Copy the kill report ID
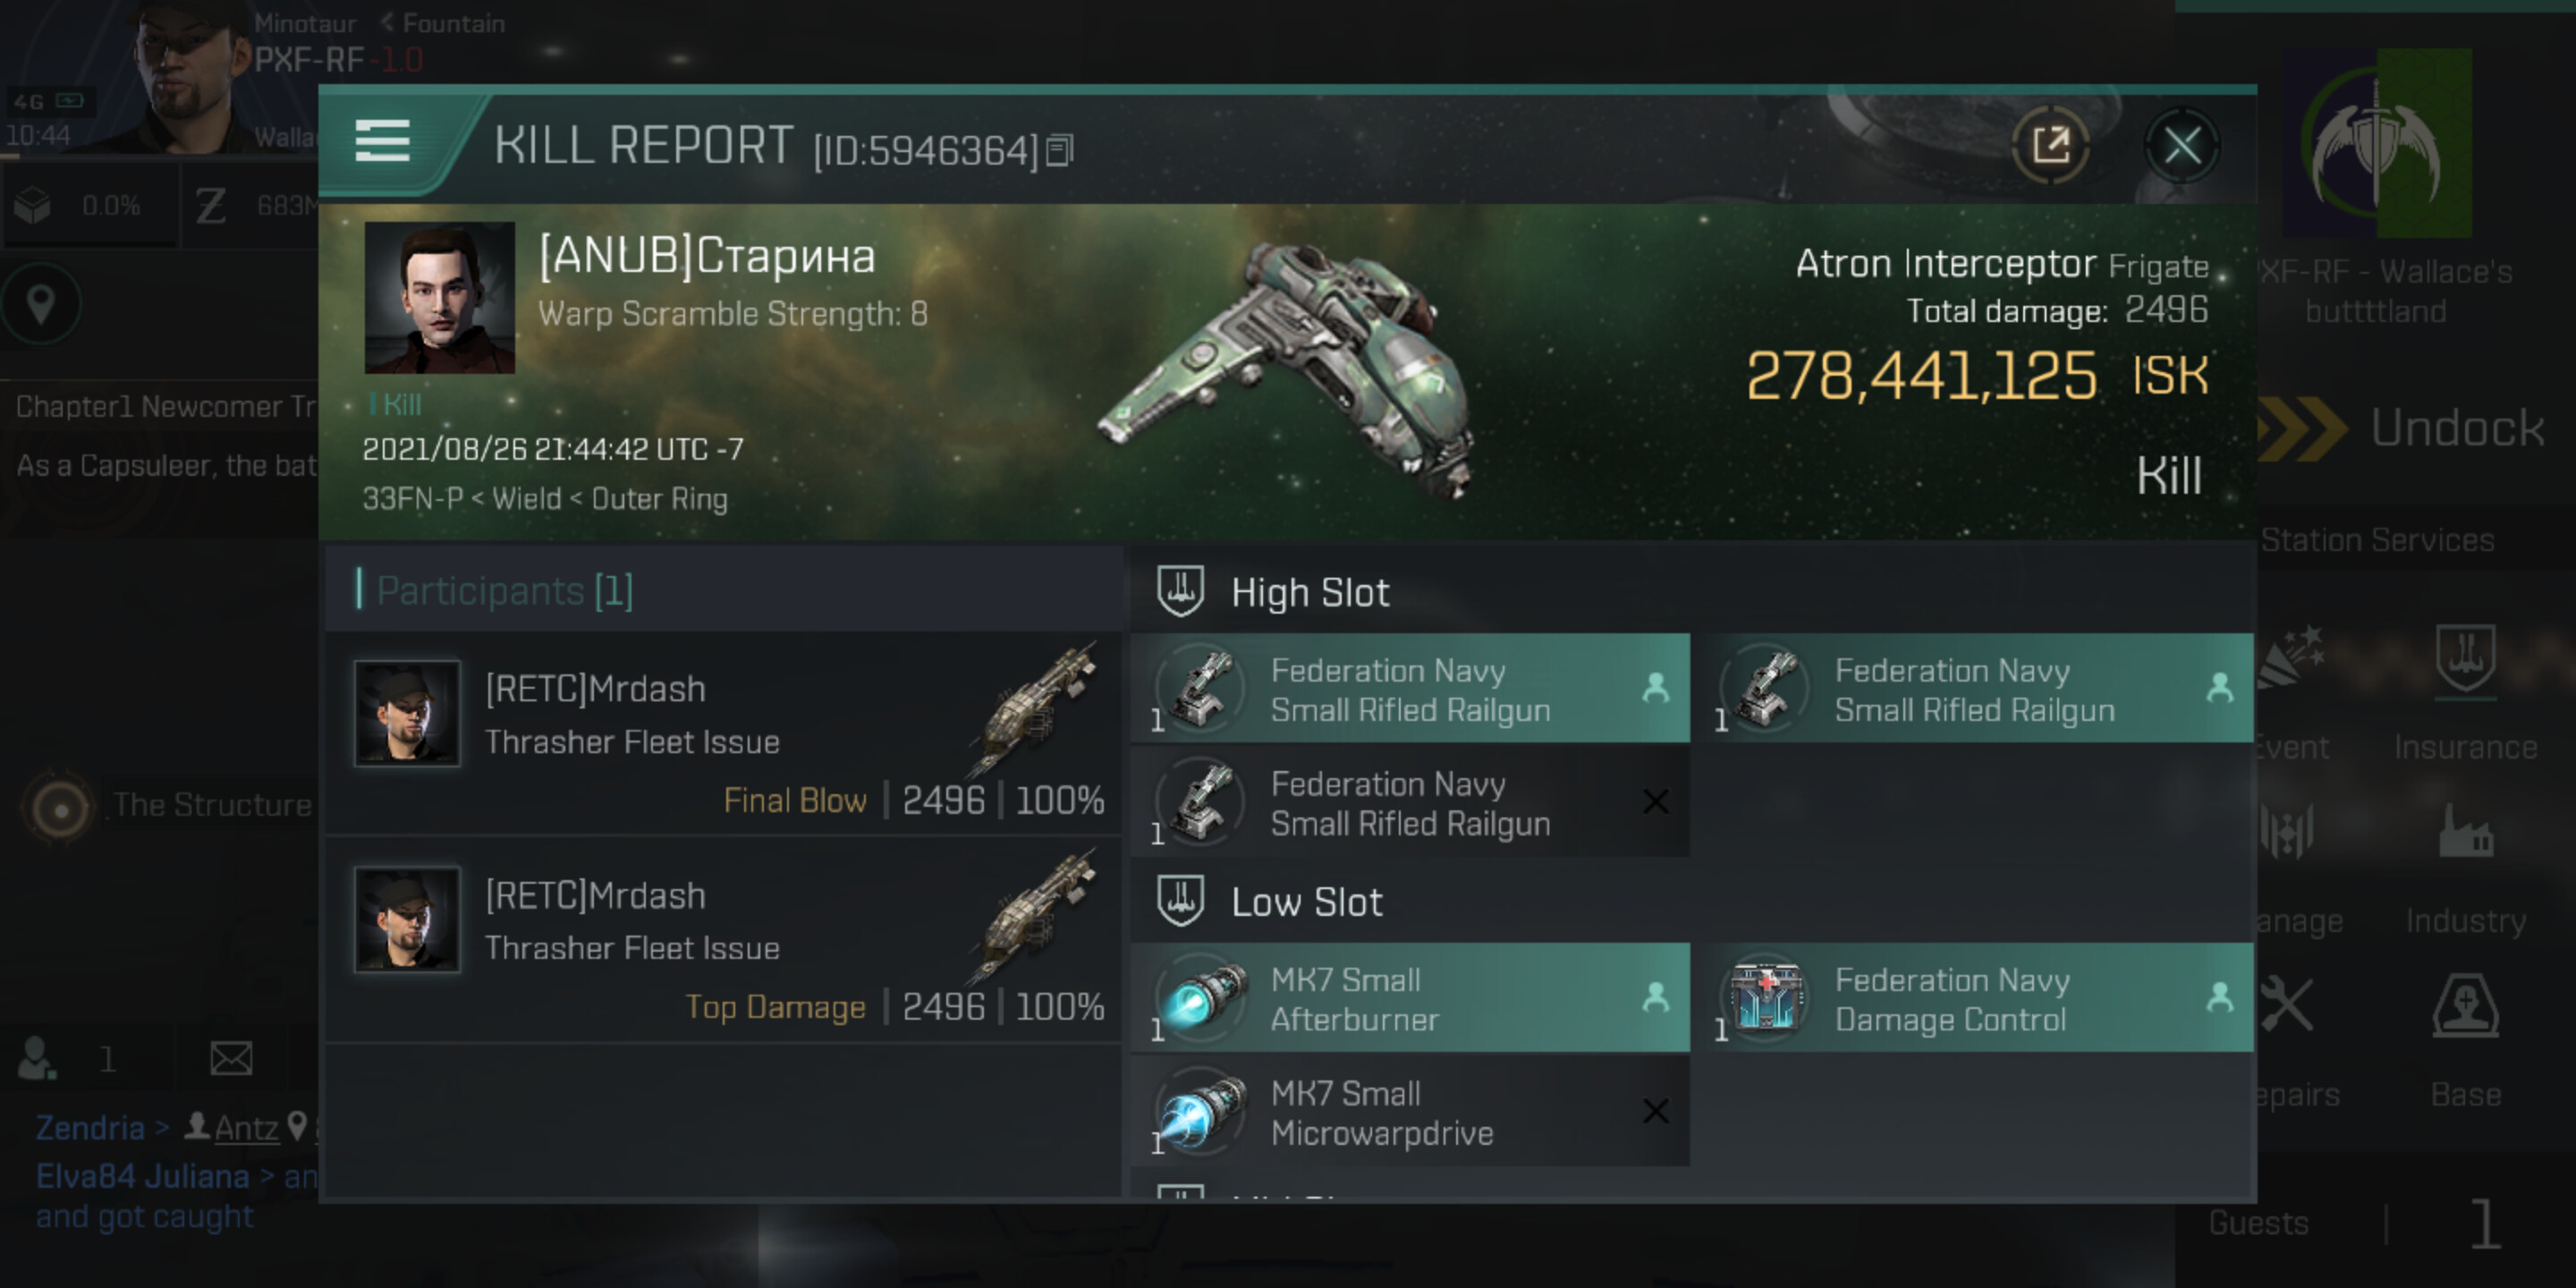2576x1288 pixels. (1060, 151)
